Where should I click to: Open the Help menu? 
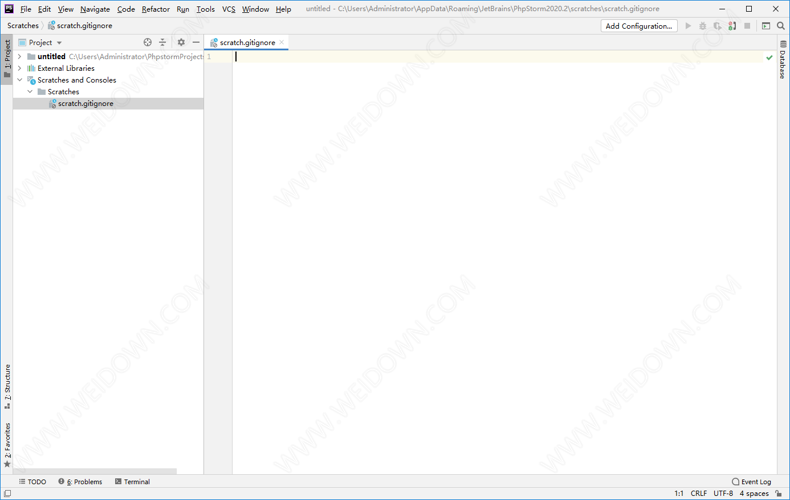283,9
